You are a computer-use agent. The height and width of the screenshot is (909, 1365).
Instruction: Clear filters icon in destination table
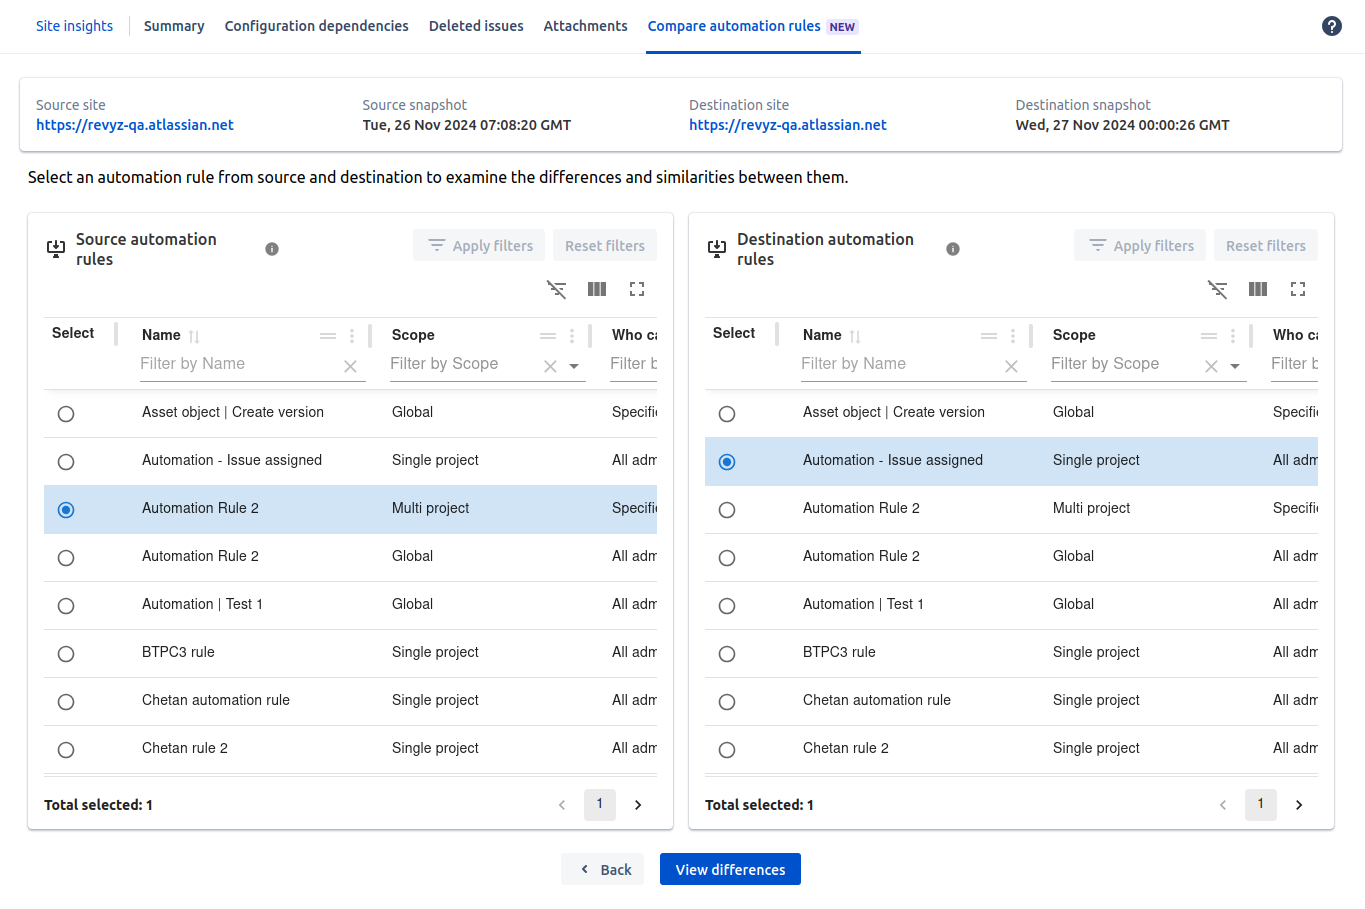(1218, 289)
